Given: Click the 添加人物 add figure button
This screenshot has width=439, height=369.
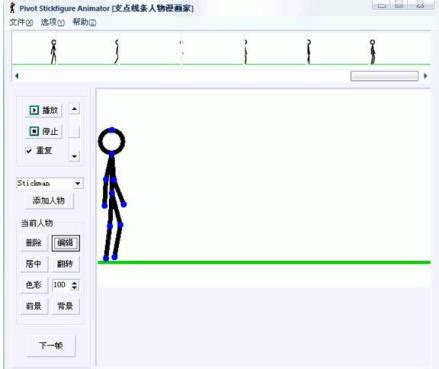Looking at the screenshot, I should pos(49,200).
